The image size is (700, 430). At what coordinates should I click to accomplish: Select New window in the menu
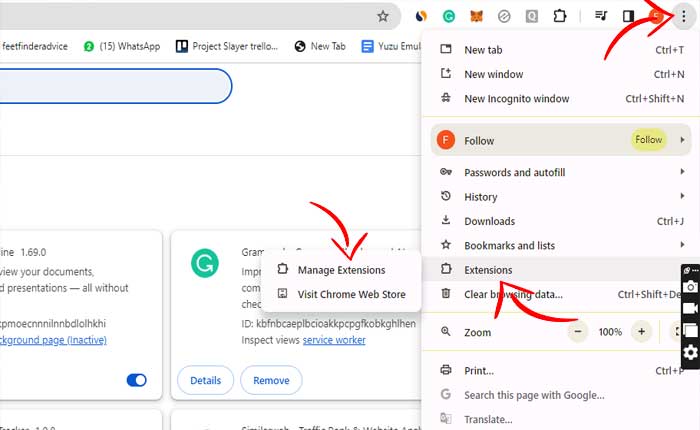(x=560, y=74)
